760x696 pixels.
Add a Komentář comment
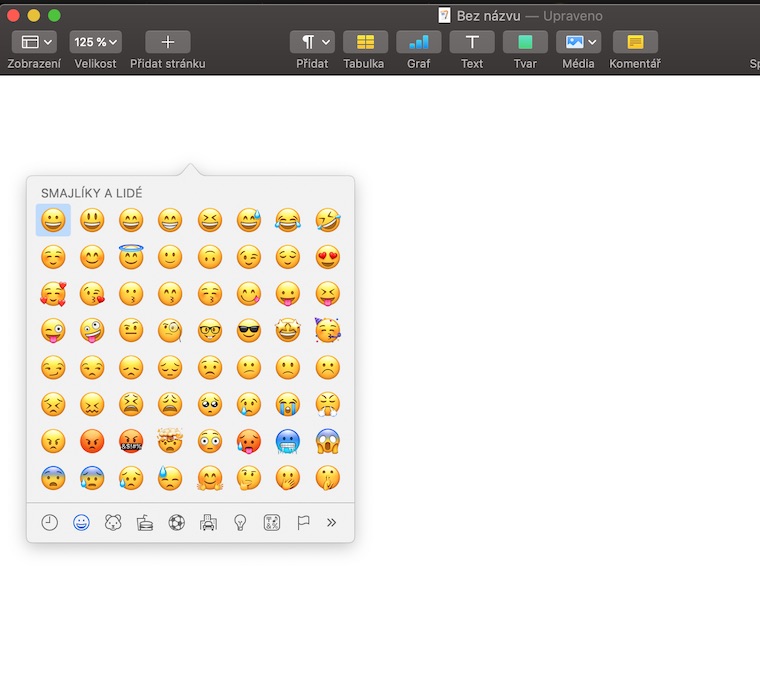[635, 42]
